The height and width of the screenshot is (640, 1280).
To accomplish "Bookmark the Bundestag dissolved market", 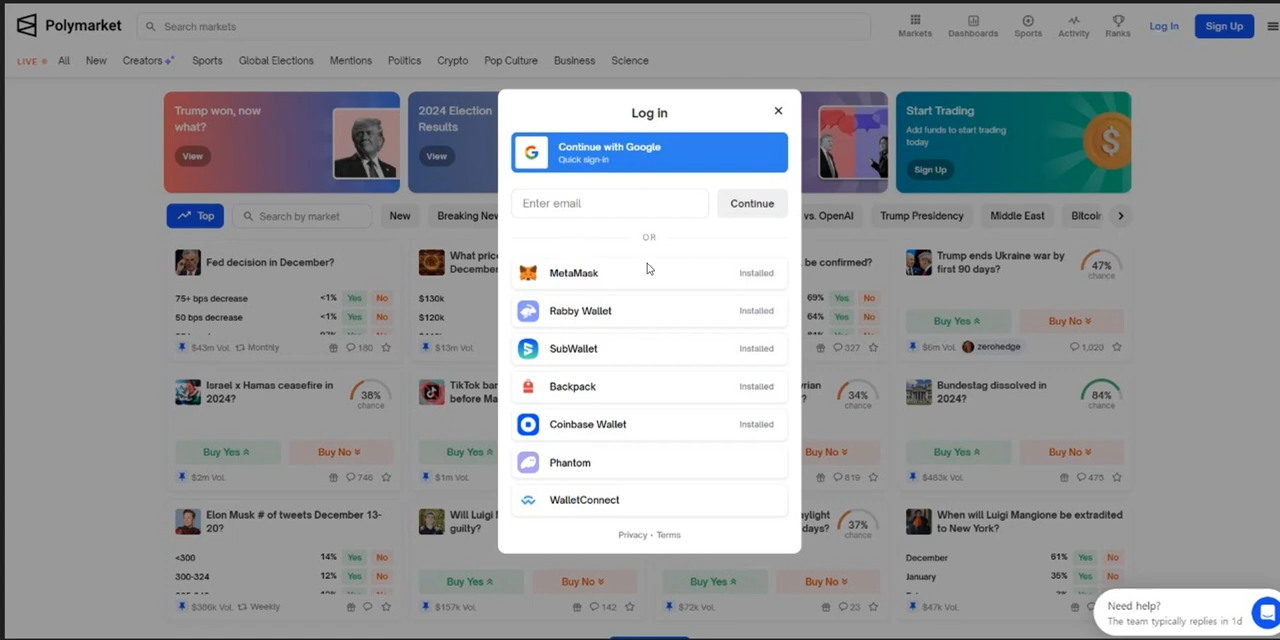I will click(x=1117, y=478).
